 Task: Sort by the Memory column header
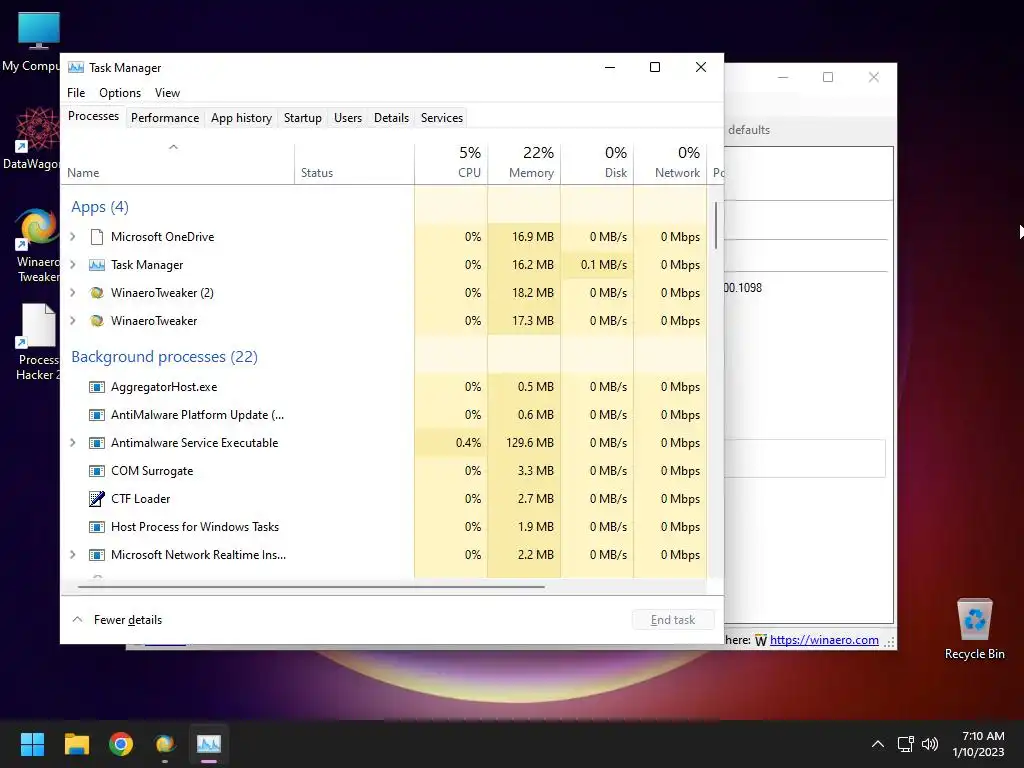click(524, 164)
